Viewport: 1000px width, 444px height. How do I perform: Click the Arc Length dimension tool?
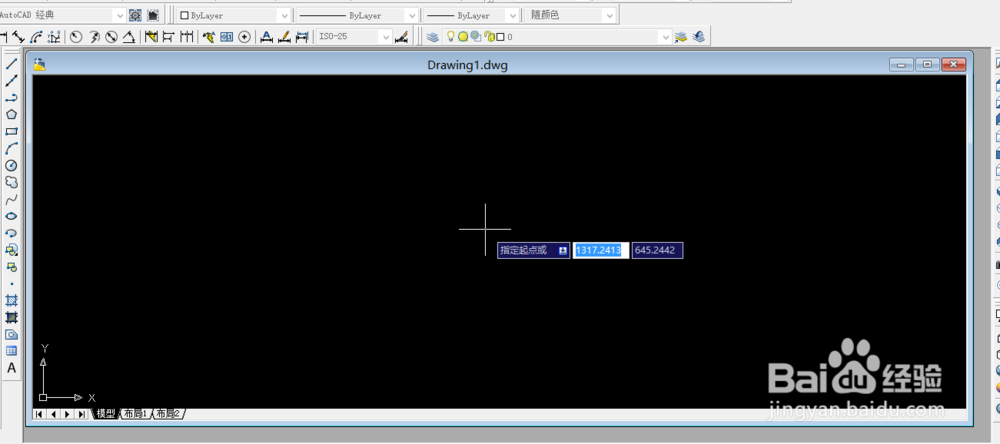pyautogui.click(x=37, y=37)
